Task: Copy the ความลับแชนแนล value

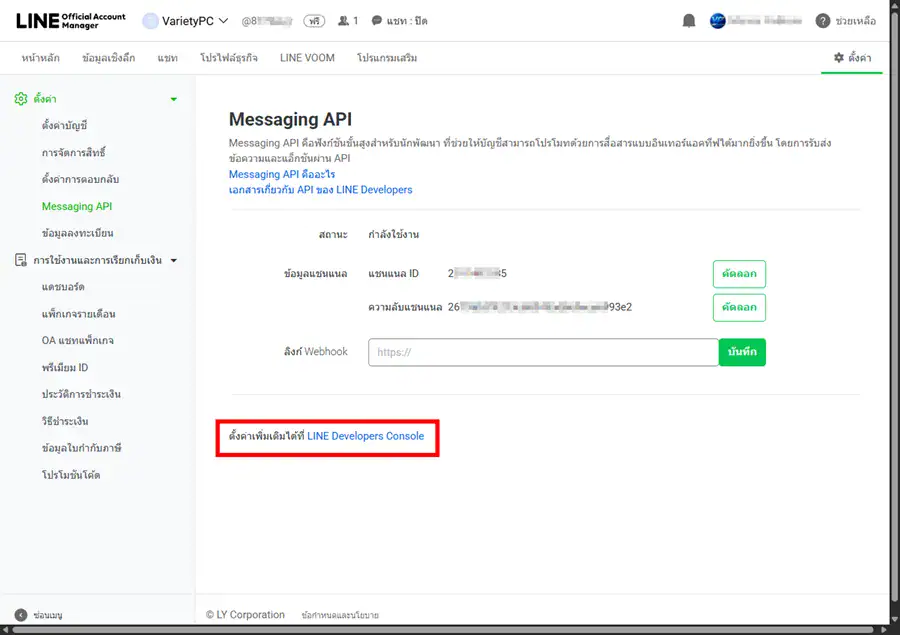Action: pos(739,307)
